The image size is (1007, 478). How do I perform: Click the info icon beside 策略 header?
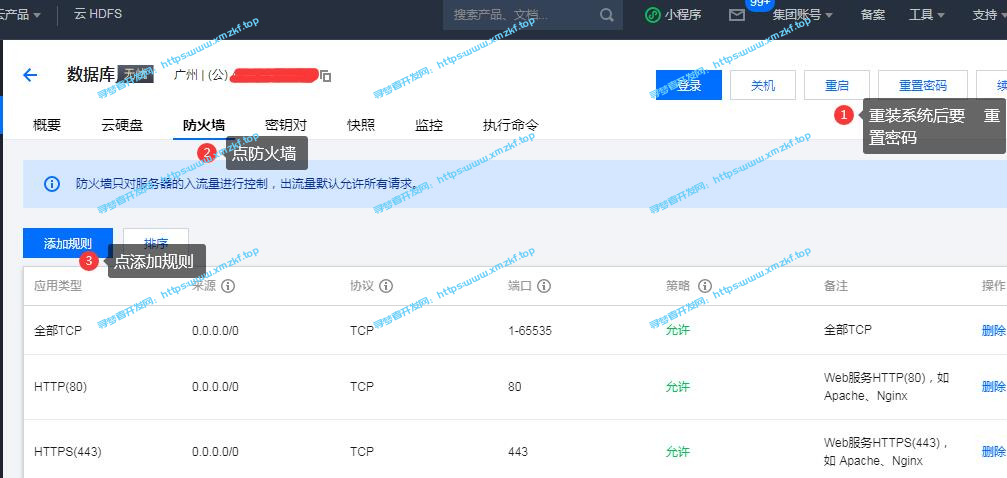coord(705,286)
